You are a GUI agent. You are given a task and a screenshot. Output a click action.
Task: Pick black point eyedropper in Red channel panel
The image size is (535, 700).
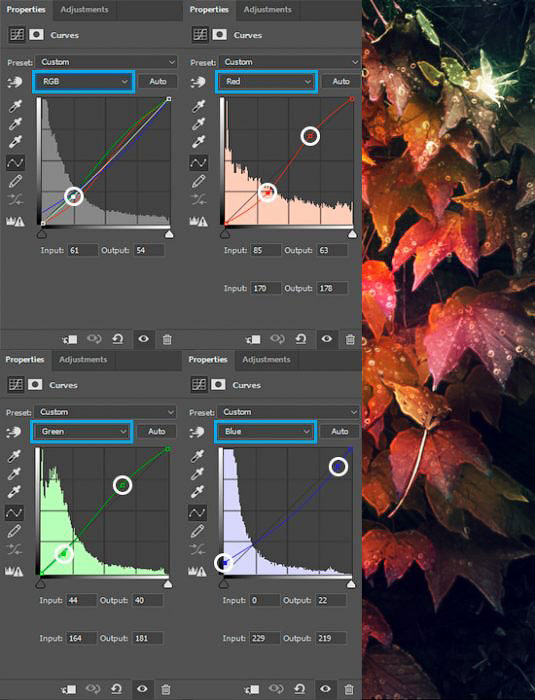point(198,106)
